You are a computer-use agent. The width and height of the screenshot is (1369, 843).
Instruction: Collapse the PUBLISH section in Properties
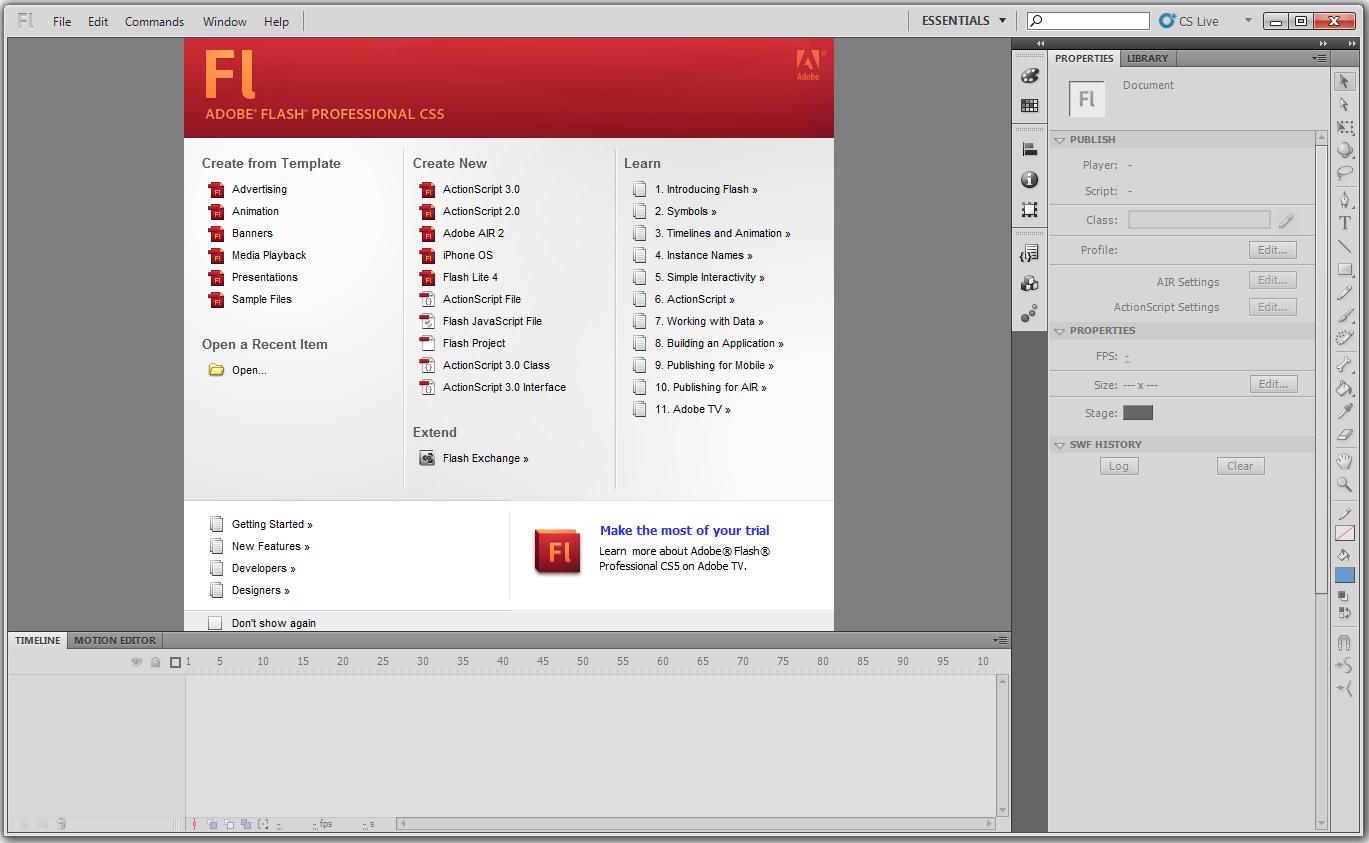click(1060, 139)
